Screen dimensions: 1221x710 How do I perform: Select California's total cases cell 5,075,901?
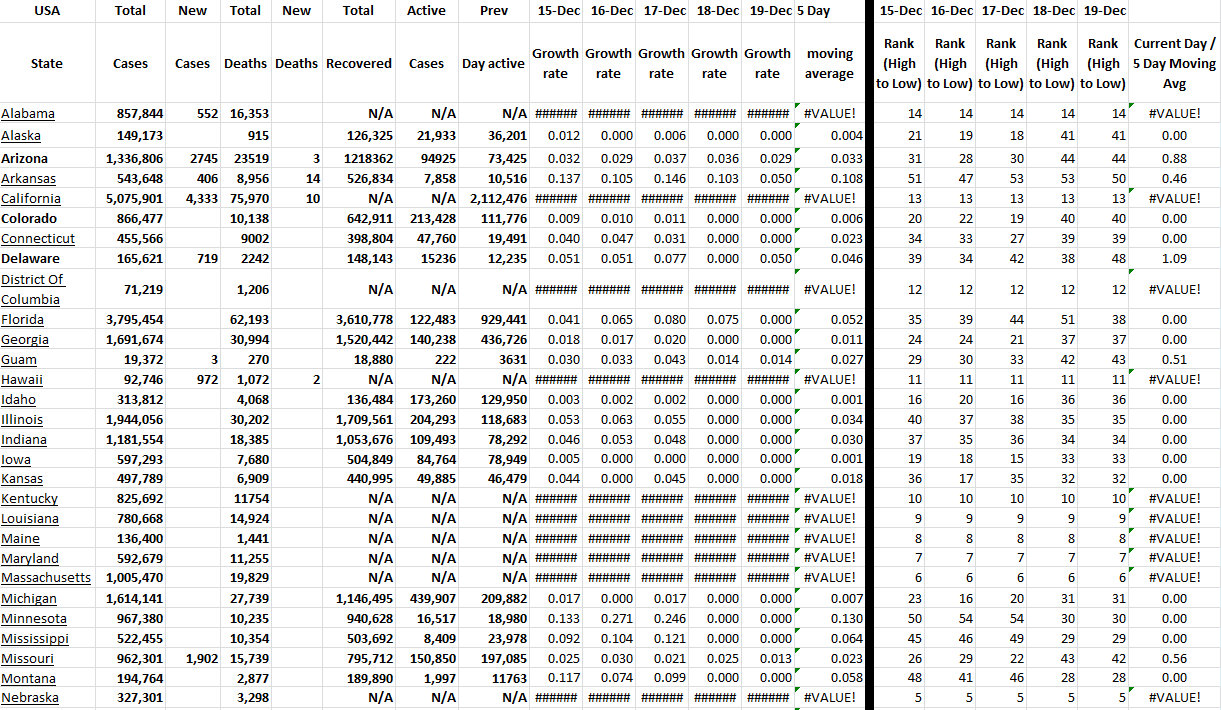click(134, 199)
